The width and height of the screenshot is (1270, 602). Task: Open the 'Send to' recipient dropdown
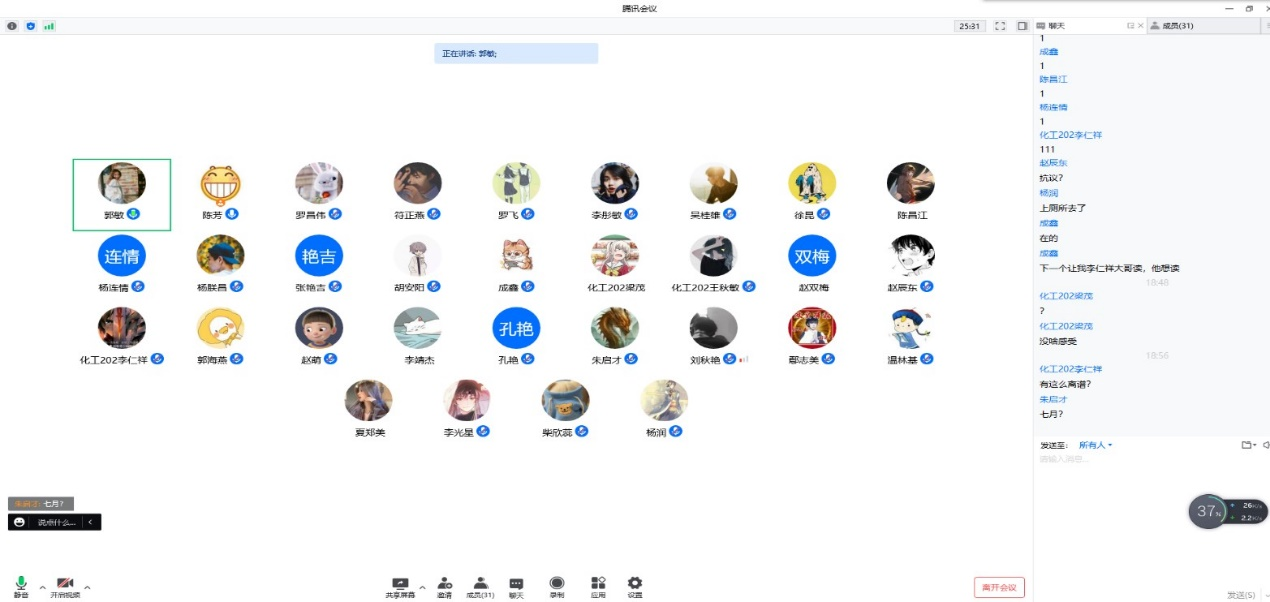(1095, 445)
